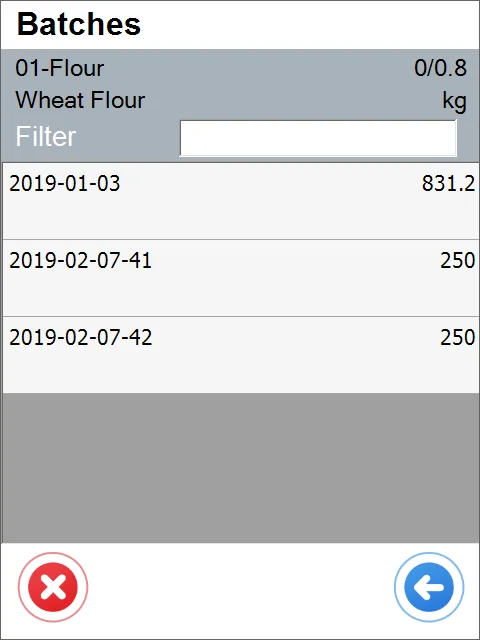480x640 pixels.
Task: Pick batch 2019-02-07-42
Action: click(x=241, y=355)
